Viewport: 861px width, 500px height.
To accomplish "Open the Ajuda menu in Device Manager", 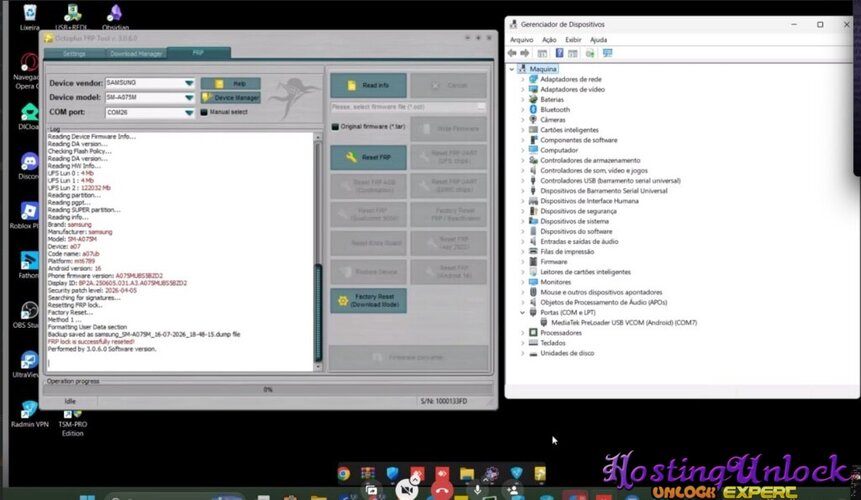I will tap(599, 40).
